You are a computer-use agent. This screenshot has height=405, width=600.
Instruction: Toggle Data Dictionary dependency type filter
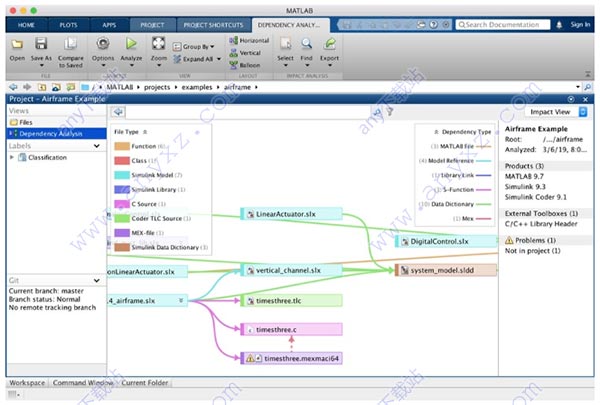[x=455, y=204]
